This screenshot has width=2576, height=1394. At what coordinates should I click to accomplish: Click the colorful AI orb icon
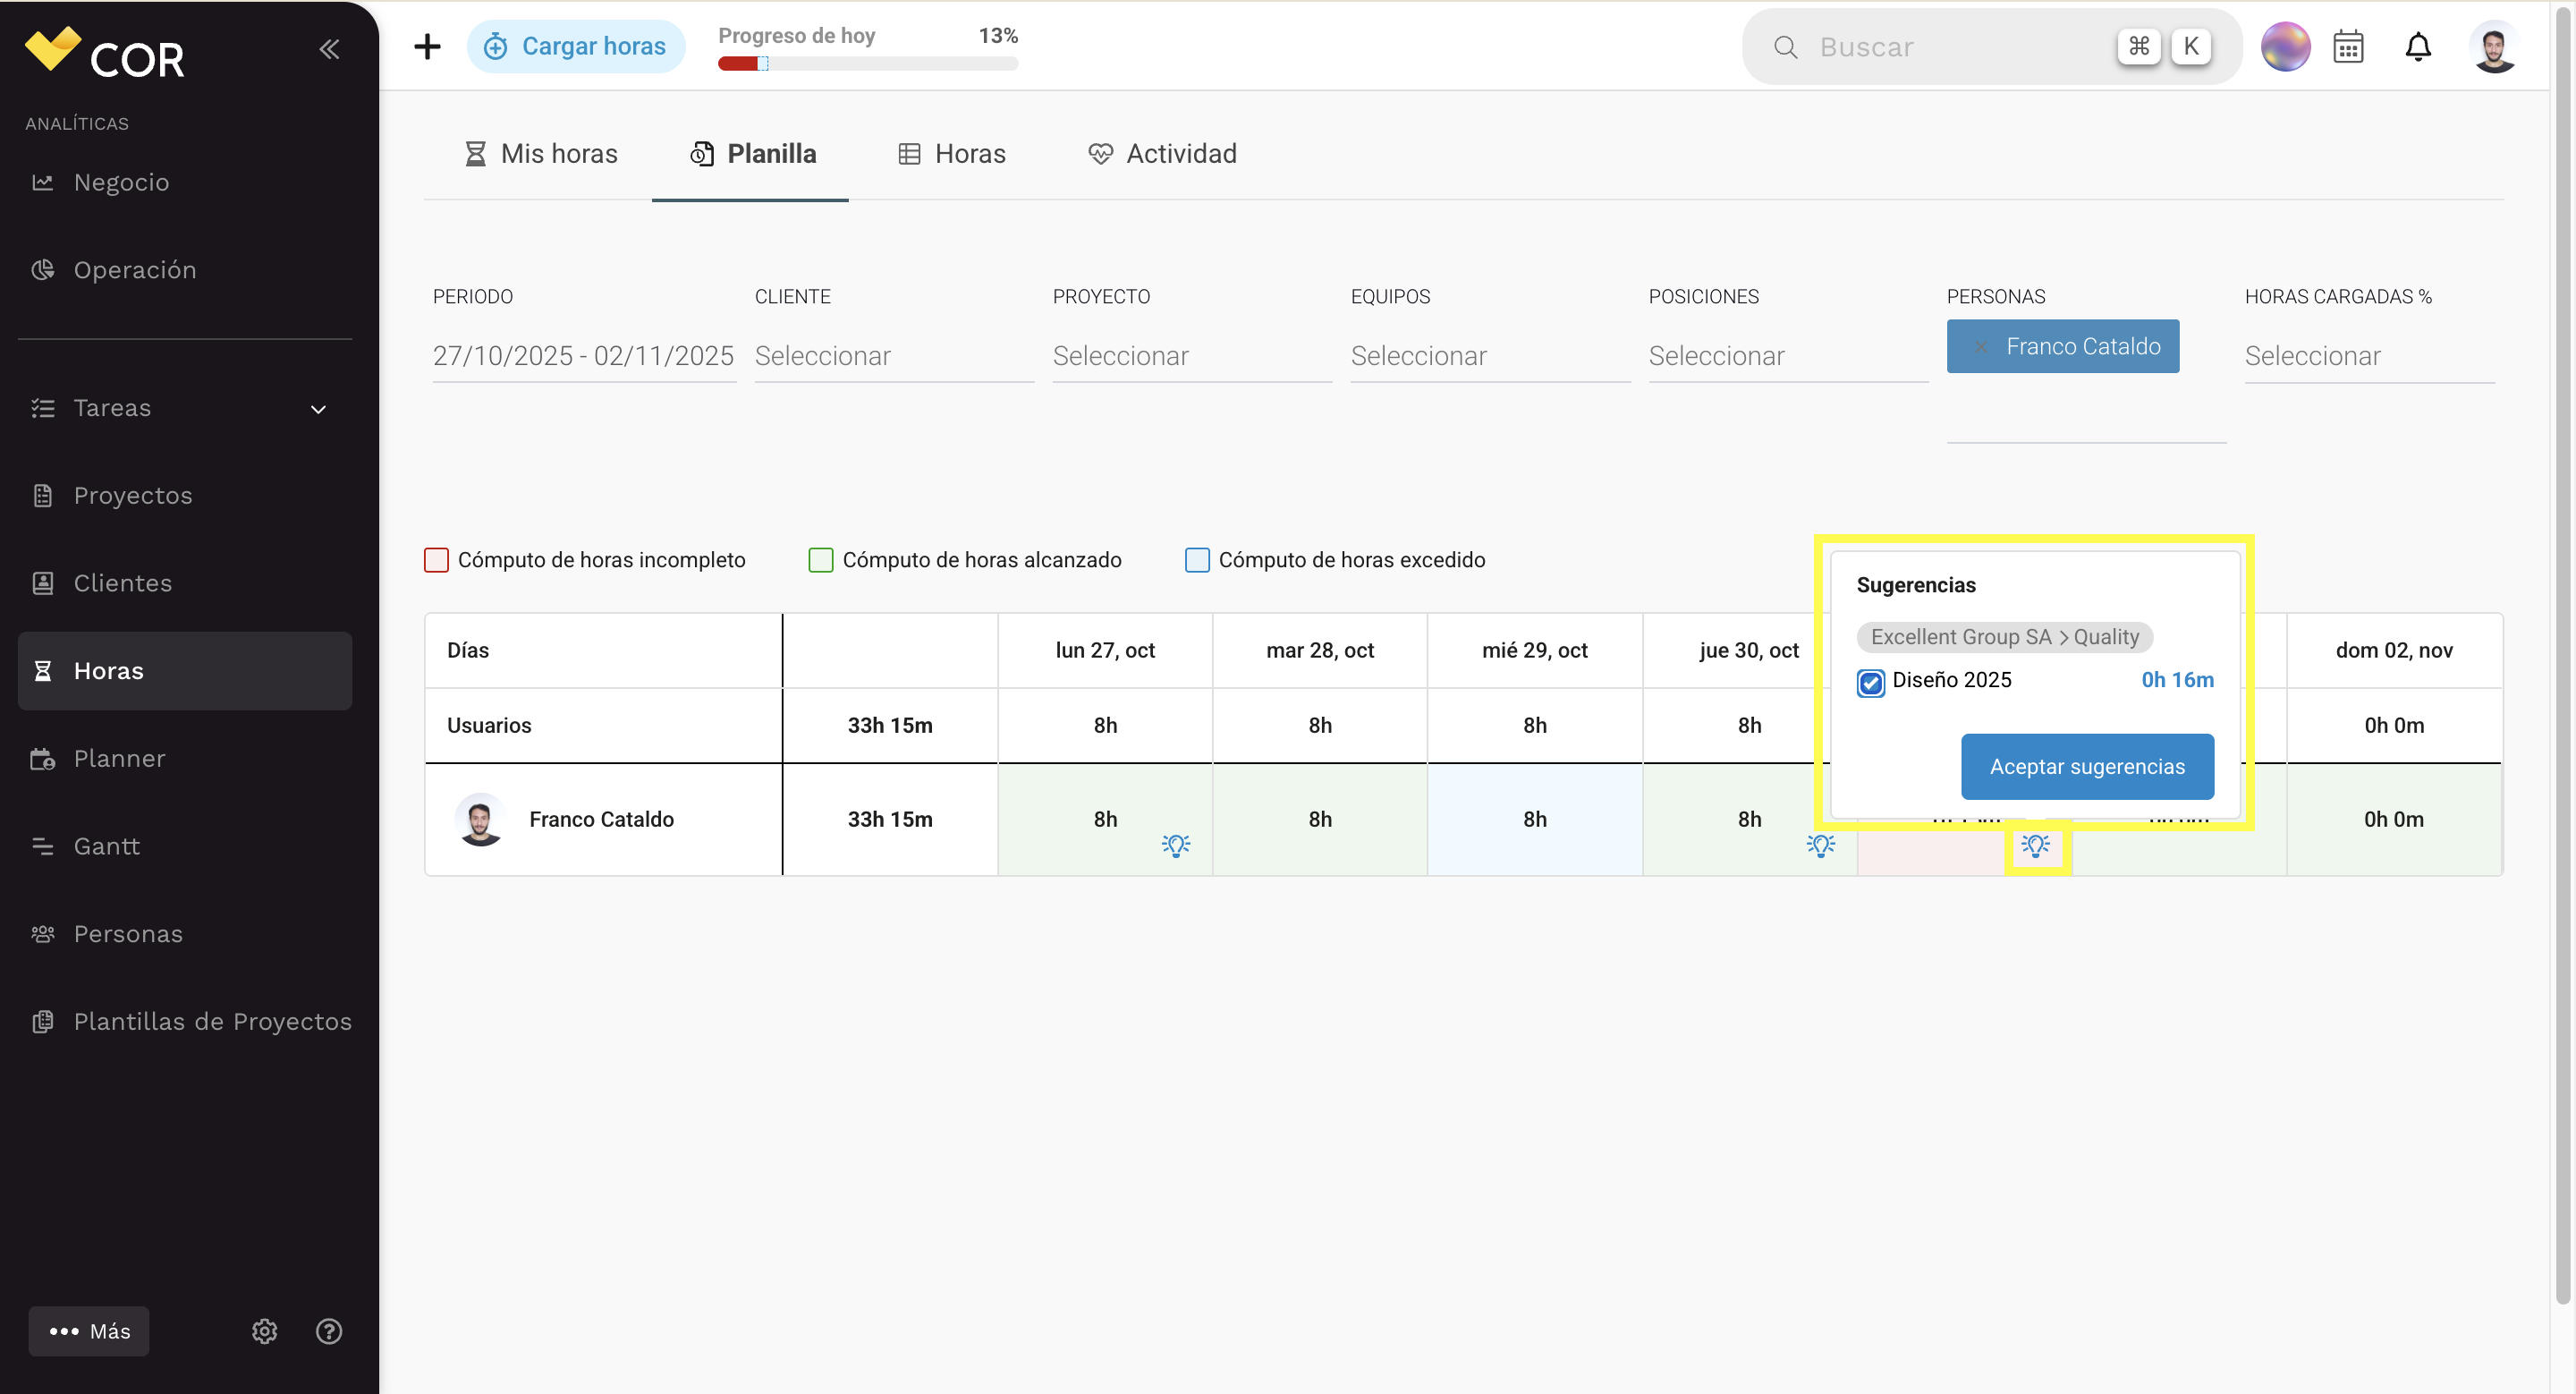(x=2285, y=47)
